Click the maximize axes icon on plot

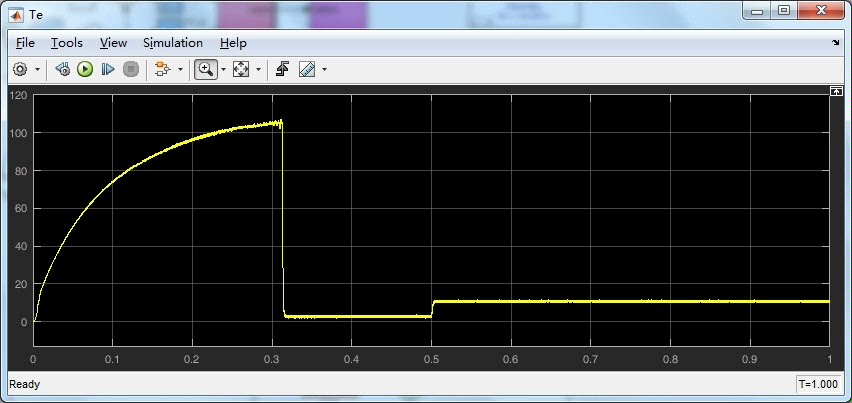(x=836, y=91)
